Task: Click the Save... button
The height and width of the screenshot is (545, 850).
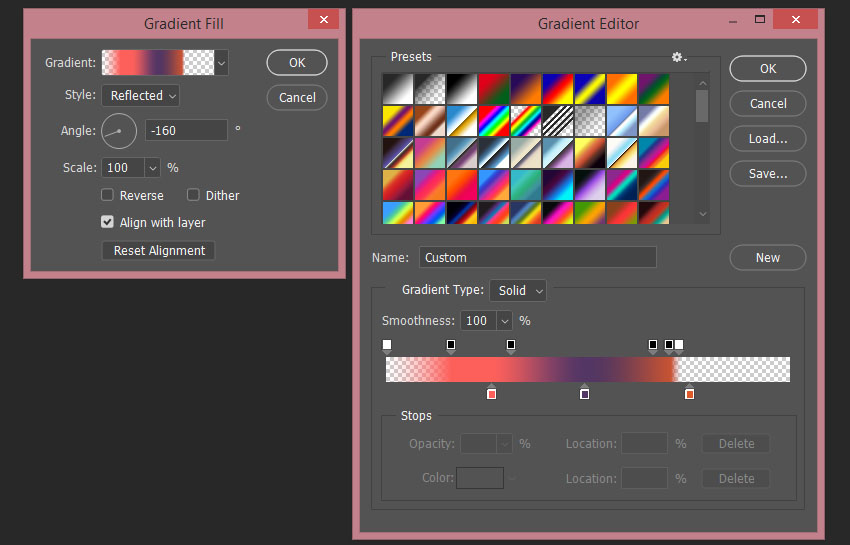Action: click(x=768, y=174)
